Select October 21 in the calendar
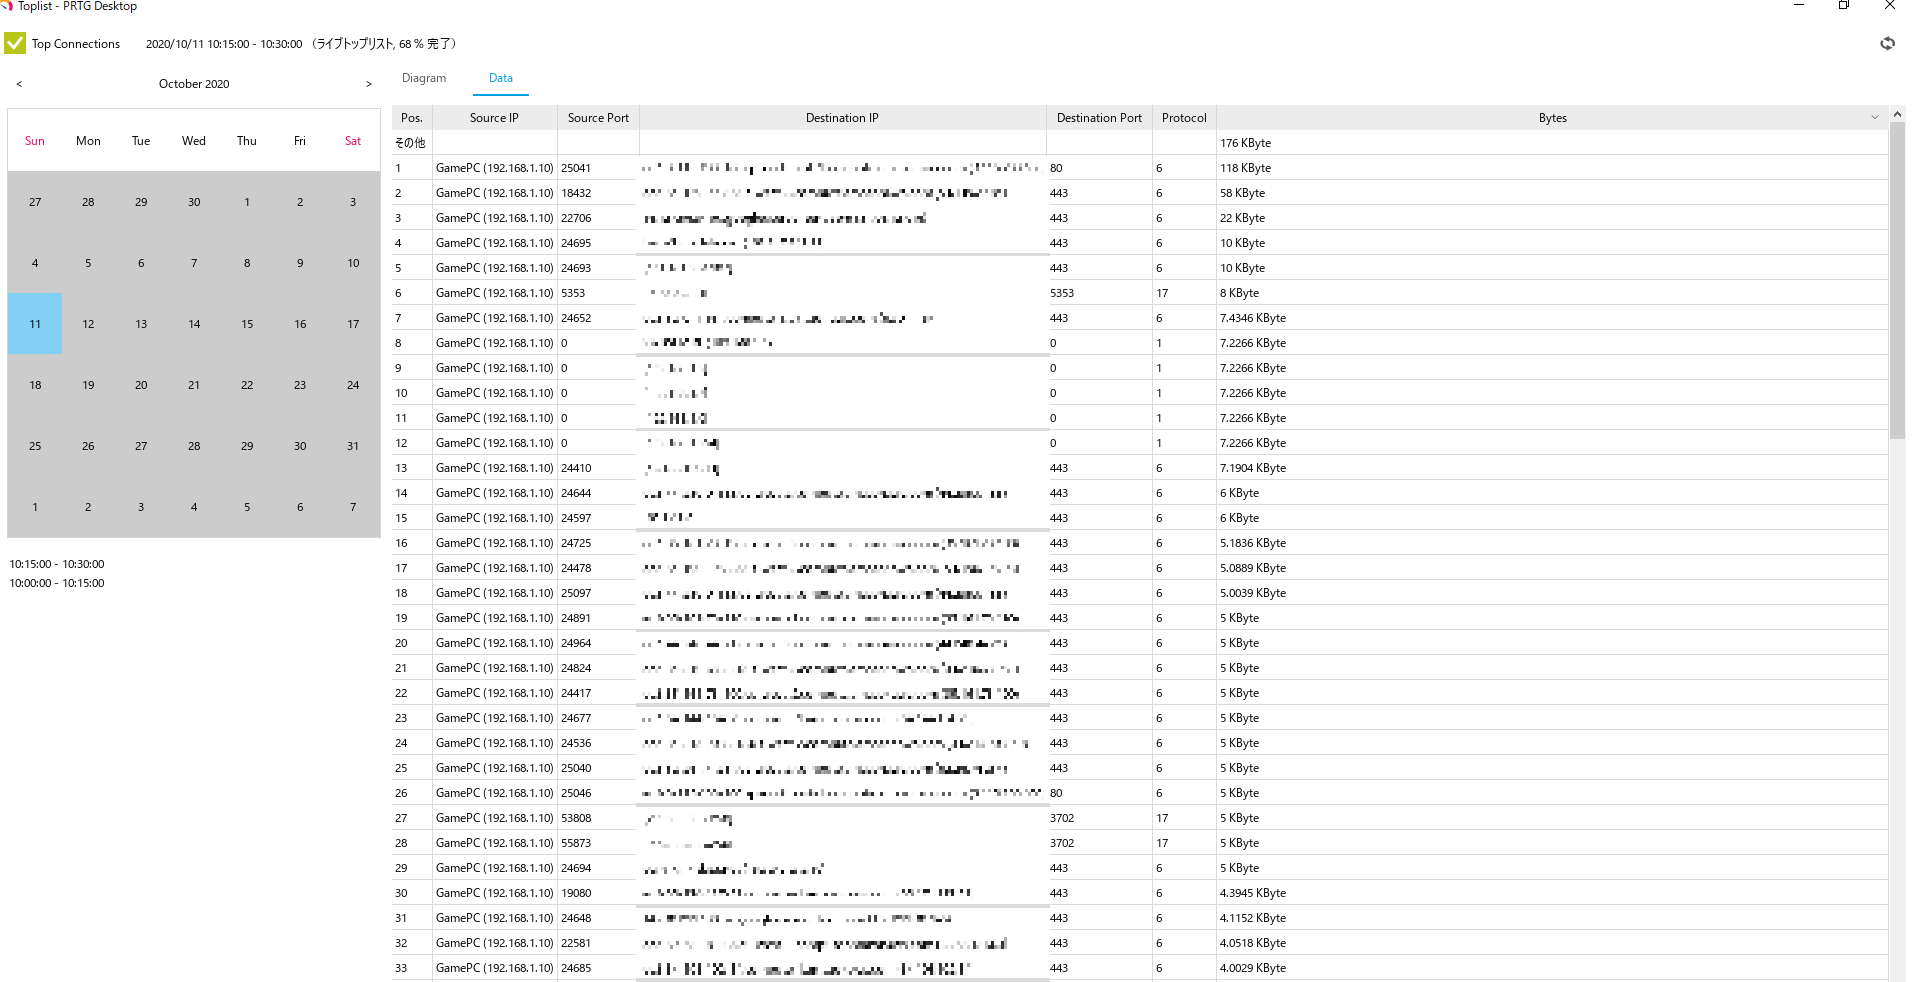1912x982 pixels. point(194,385)
